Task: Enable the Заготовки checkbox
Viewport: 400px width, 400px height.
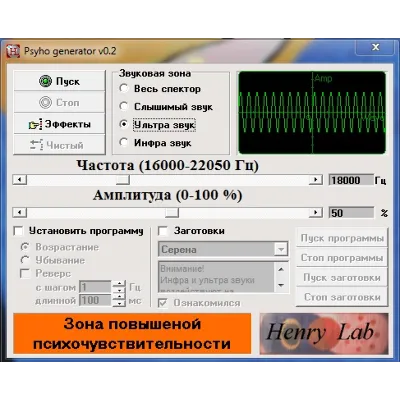Action: [x=191, y=231]
